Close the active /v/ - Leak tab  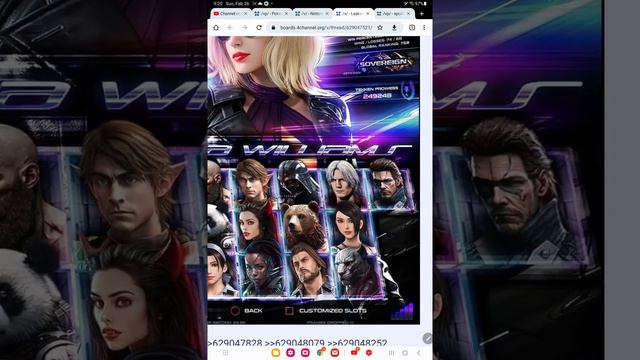click(368, 13)
